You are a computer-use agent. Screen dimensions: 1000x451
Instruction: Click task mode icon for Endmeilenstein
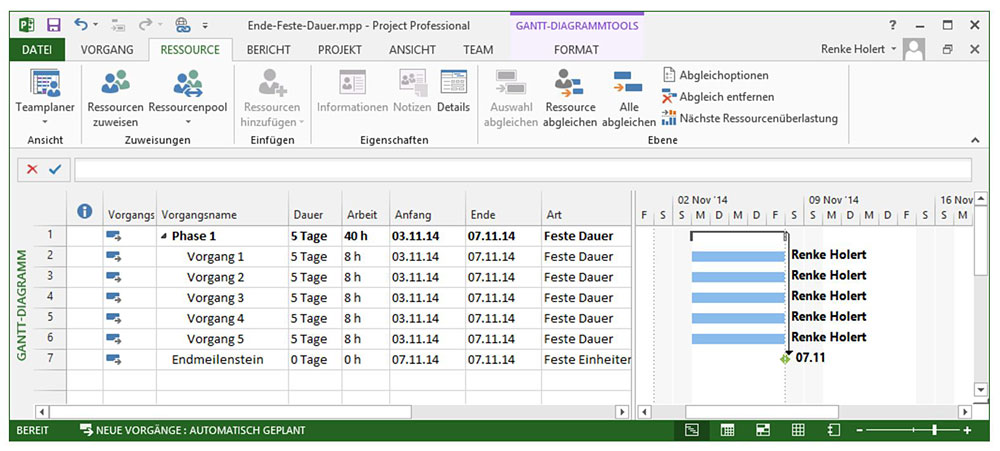114,360
